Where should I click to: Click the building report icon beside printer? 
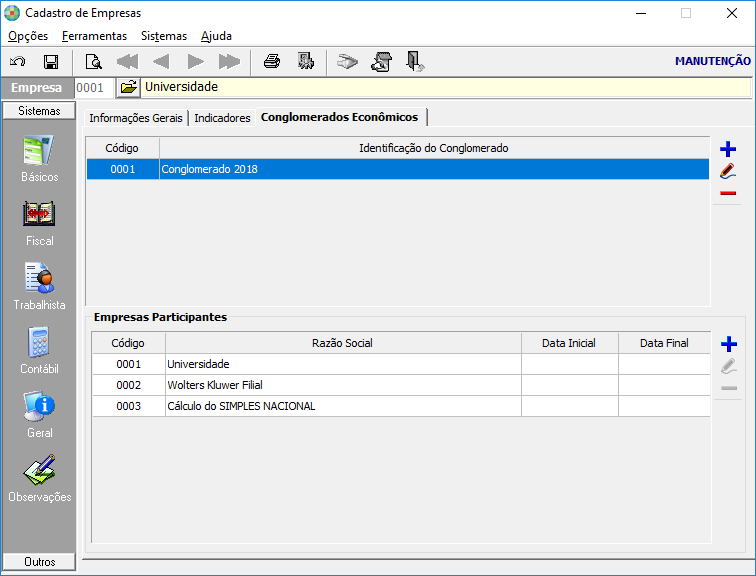(306, 61)
